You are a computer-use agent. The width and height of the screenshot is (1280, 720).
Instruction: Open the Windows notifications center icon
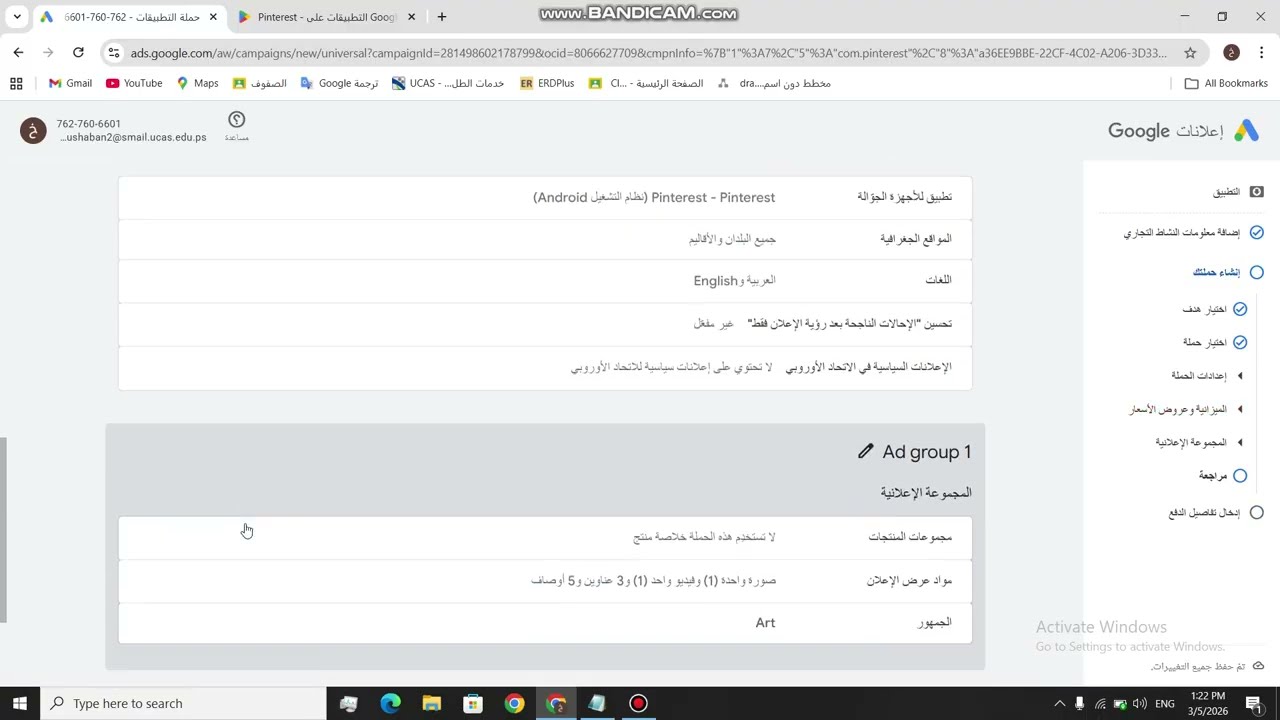[1253, 704]
